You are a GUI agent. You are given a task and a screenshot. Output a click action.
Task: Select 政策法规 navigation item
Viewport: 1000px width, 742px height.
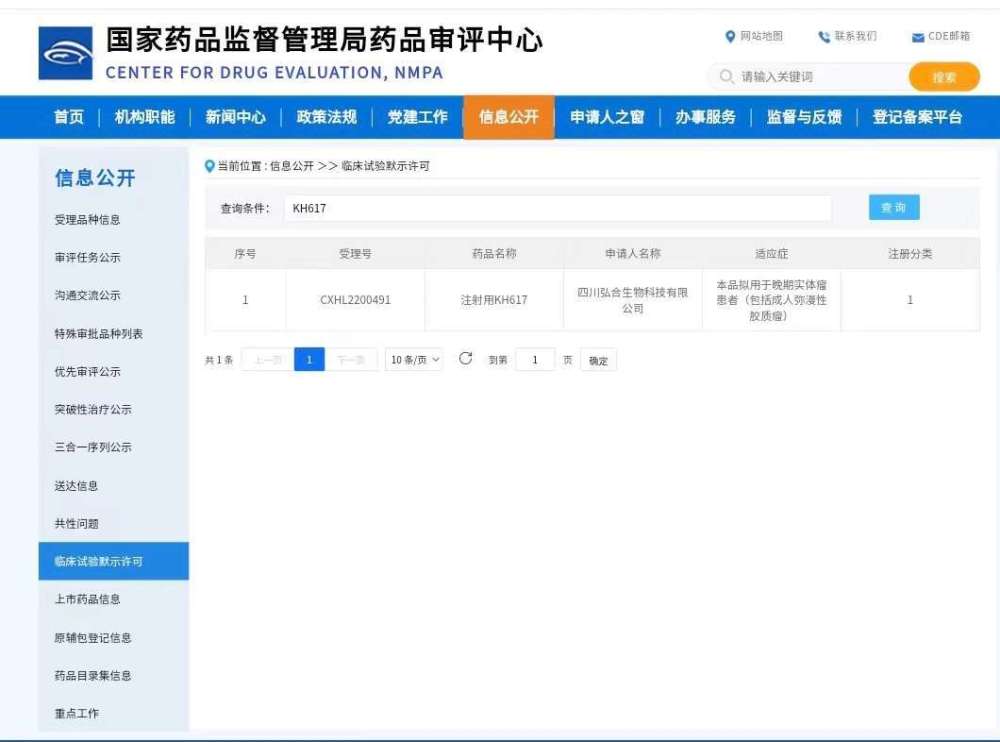coord(327,117)
